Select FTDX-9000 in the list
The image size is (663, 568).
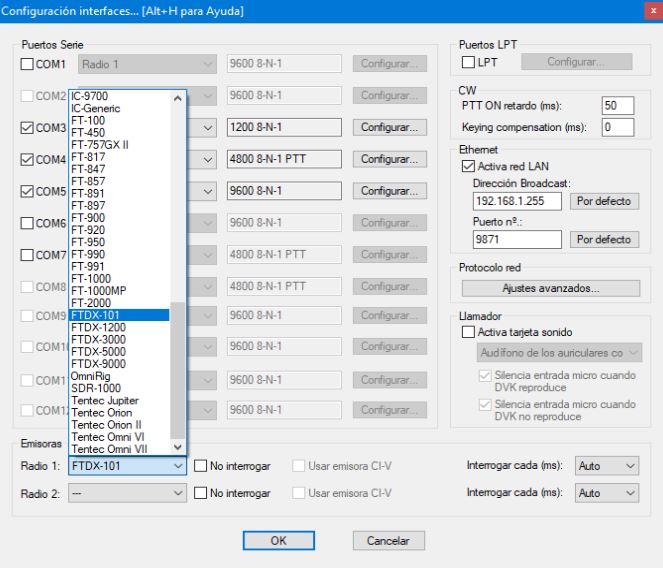pyautogui.click(x=120, y=364)
